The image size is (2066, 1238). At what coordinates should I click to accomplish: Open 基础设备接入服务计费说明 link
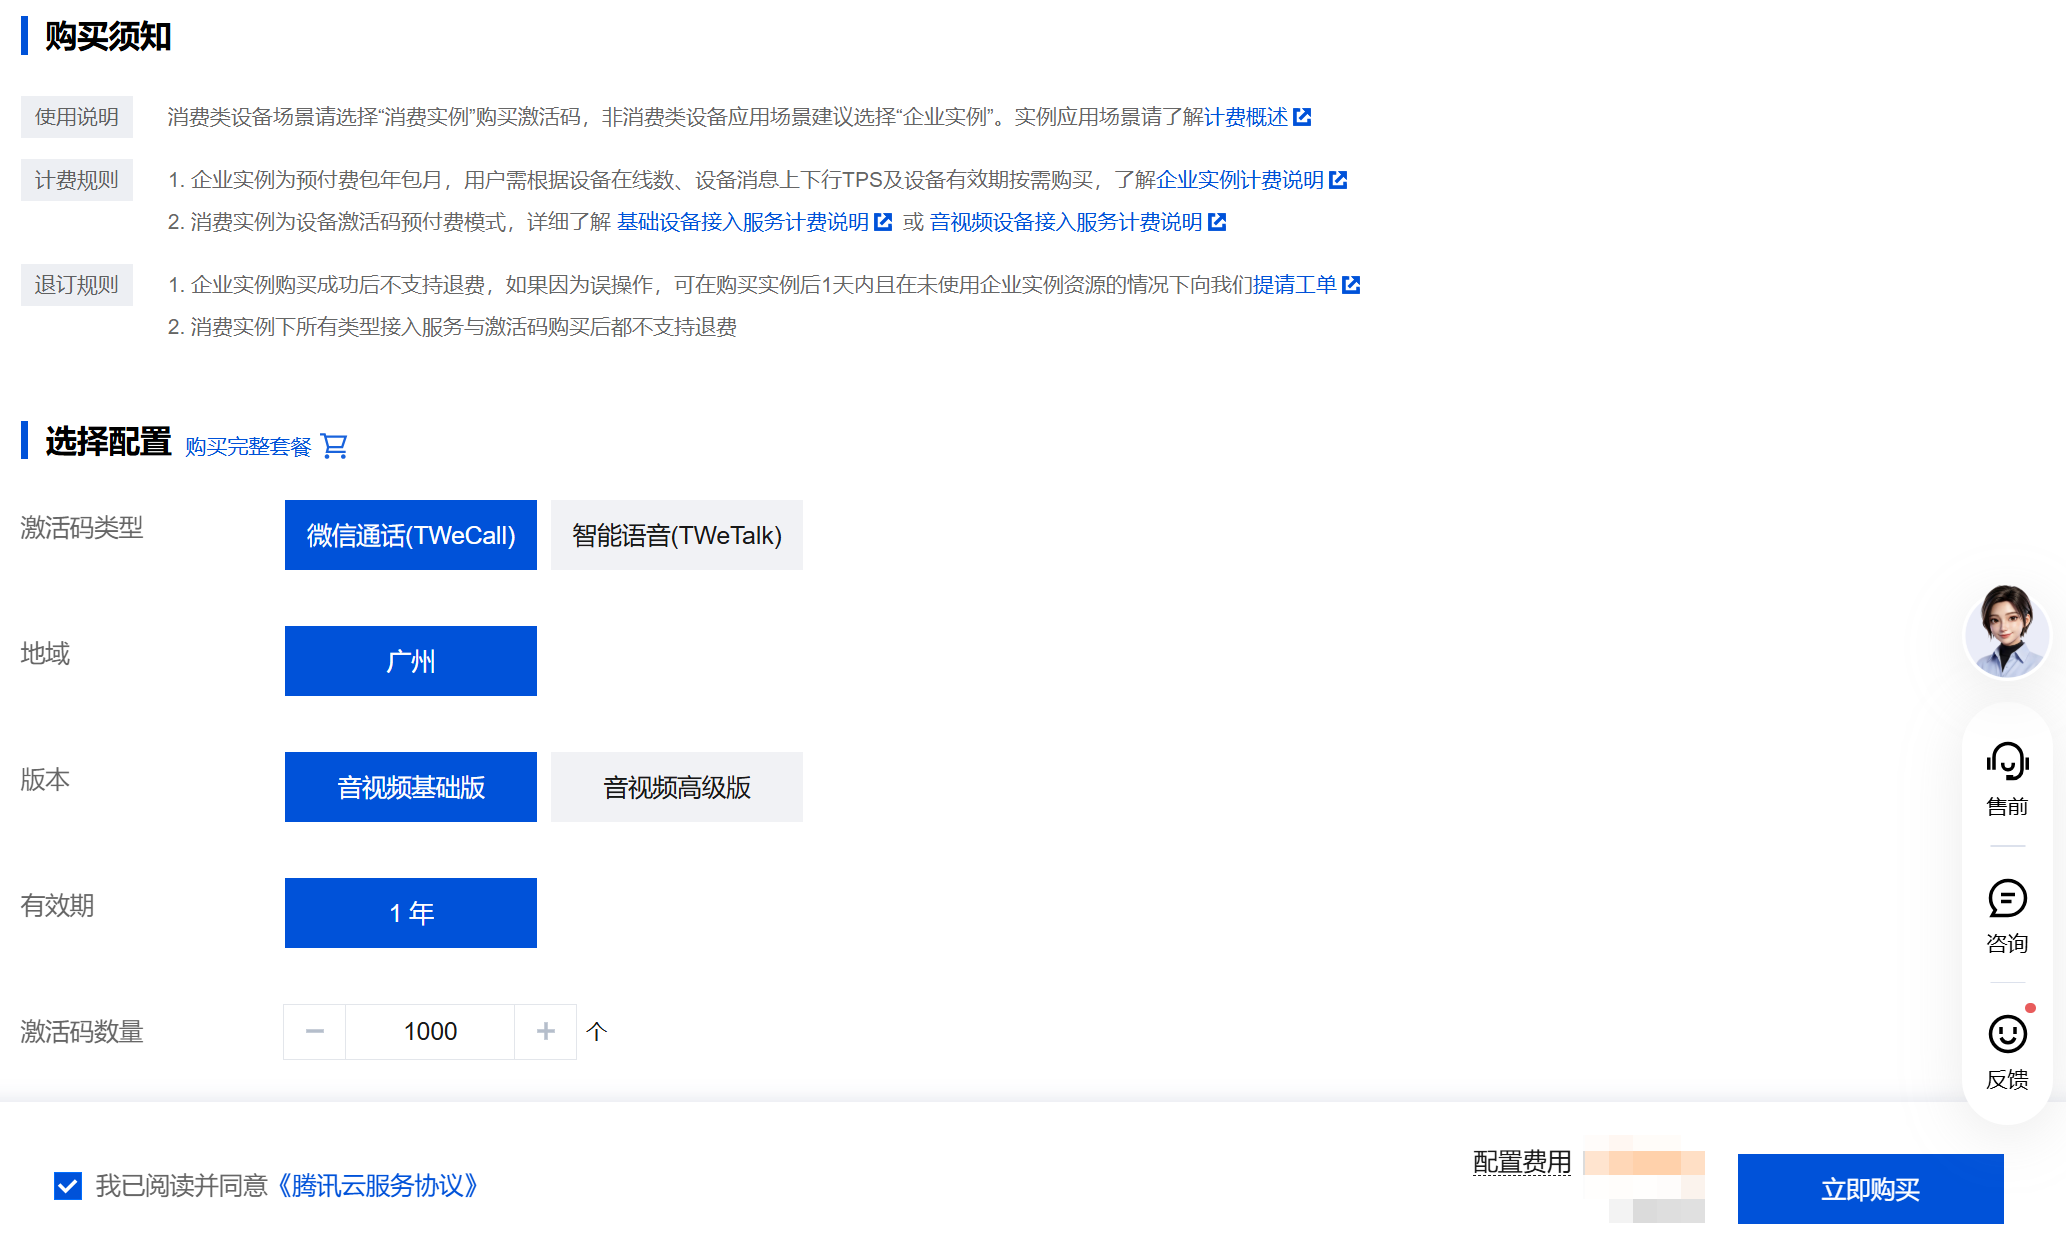point(742,222)
